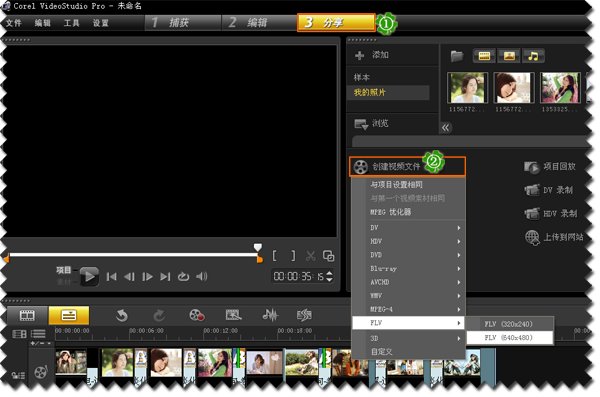Jump to start of project
This screenshot has width=600, height=397.
[x=111, y=277]
